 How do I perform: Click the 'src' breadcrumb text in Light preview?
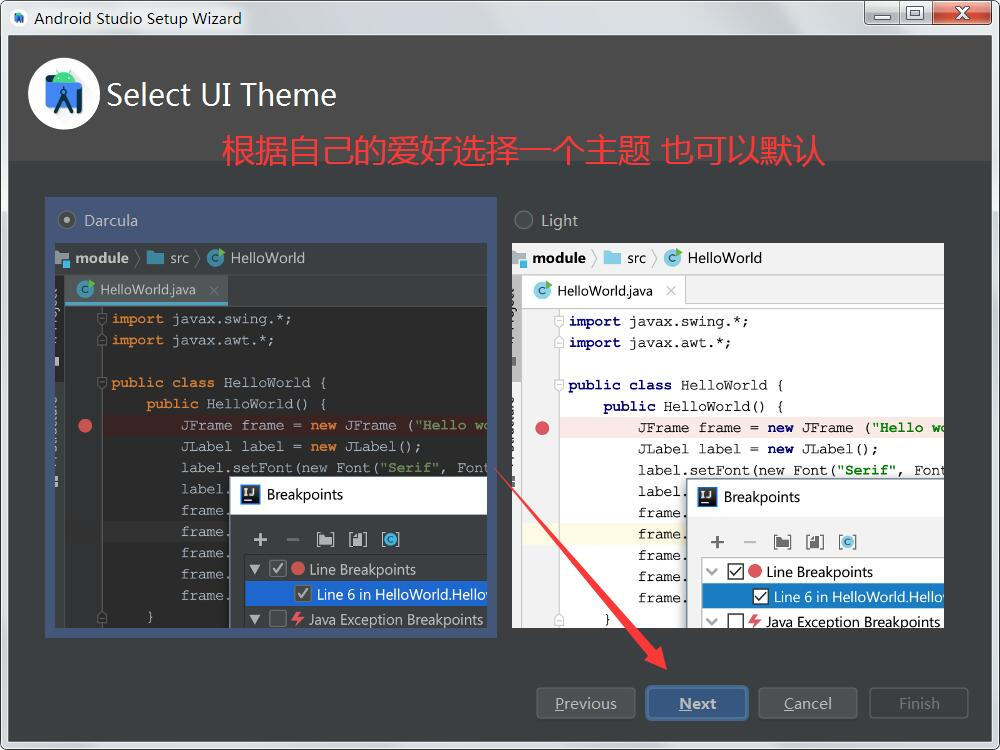[636, 258]
